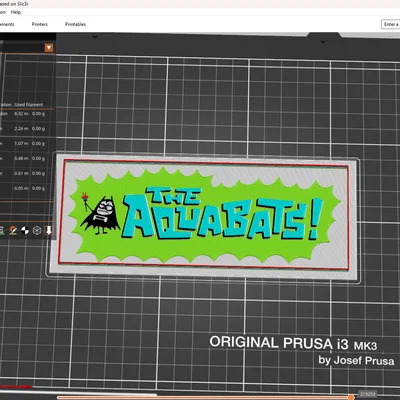This screenshot has width=400, height=400.
Task: Switch to the Printers tab
Action: pos(40,24)
